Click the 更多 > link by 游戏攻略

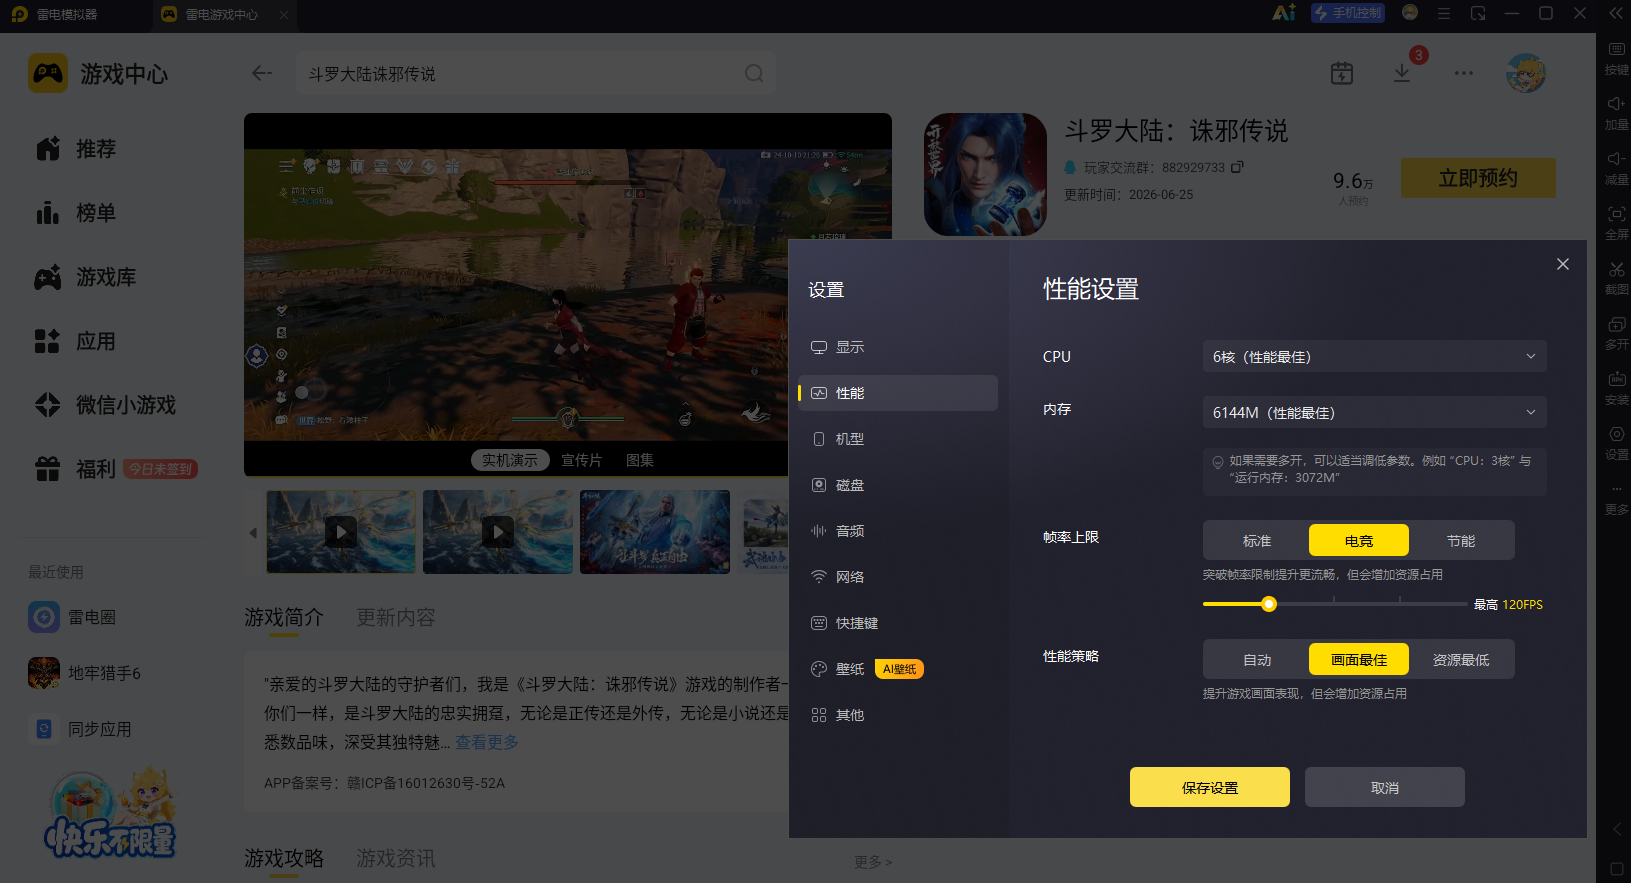click(873, 861)
